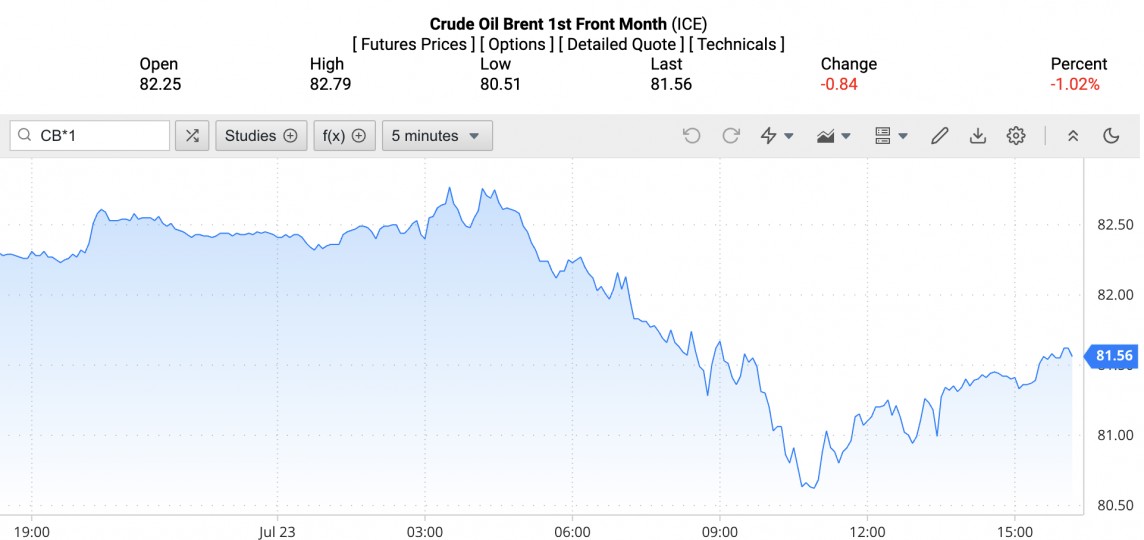Click the f(x) expressions button
This screenshot has height=540, width=1144.
[x=344, y=136]
